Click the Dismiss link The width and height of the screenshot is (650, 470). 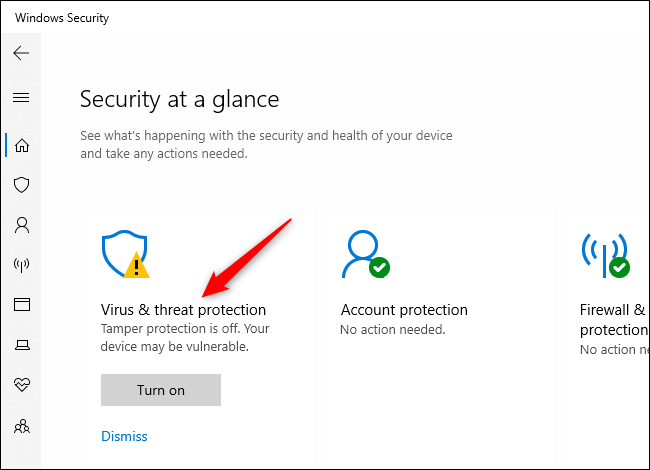pyautogui.click(x=124, y=436)
